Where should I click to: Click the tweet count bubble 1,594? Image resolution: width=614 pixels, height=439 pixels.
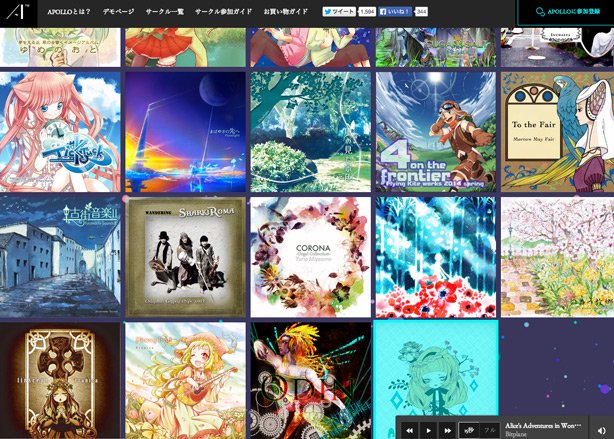[x=367, y=12]
